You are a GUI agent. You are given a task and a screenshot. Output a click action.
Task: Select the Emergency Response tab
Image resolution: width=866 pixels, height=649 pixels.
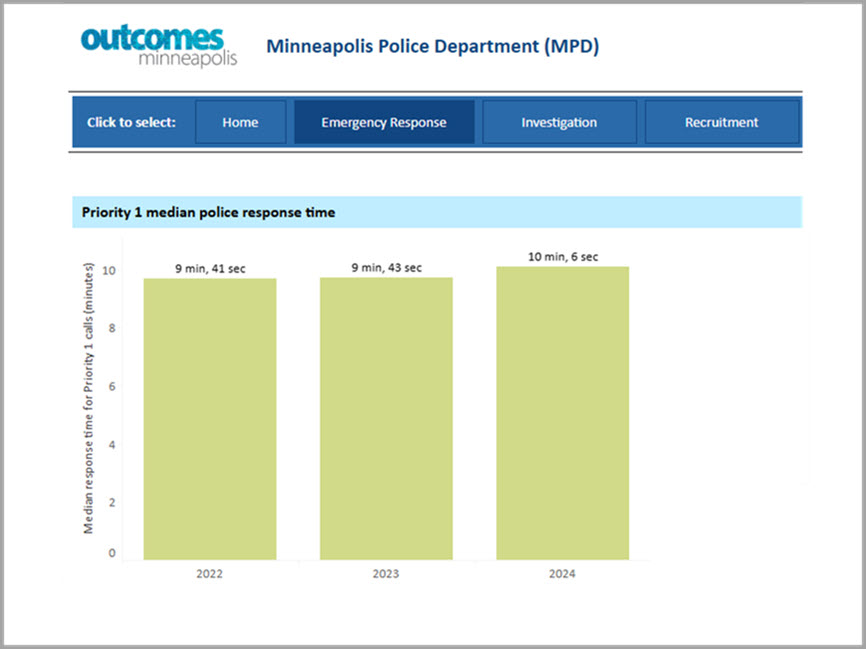tap(384, 122)
